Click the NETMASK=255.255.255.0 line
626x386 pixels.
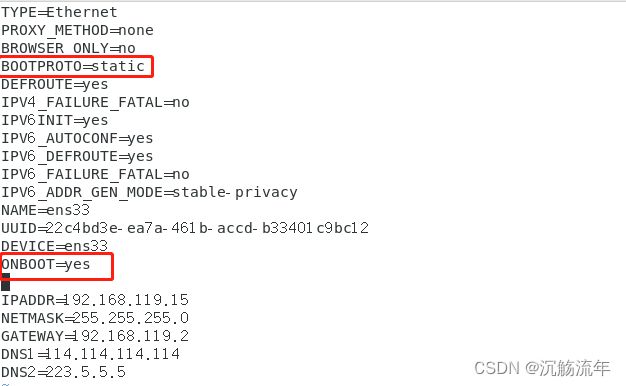click(95, 318)
